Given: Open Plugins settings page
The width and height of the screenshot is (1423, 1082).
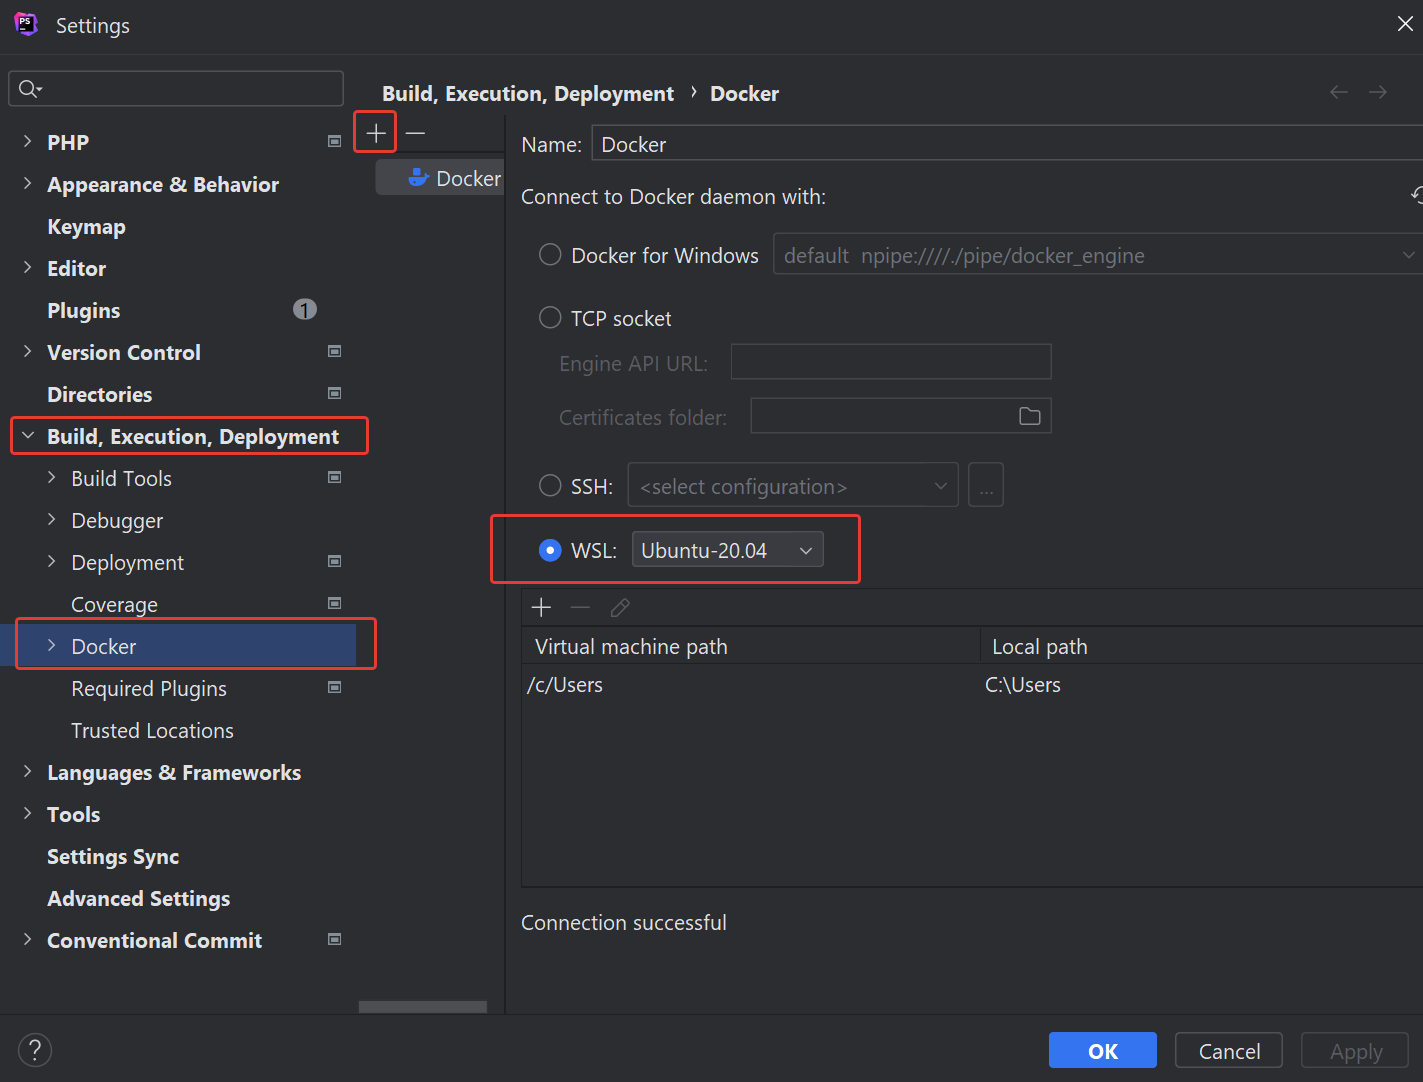Looking at the screenshot, I should pyautogui.click(x=84, y=311).
